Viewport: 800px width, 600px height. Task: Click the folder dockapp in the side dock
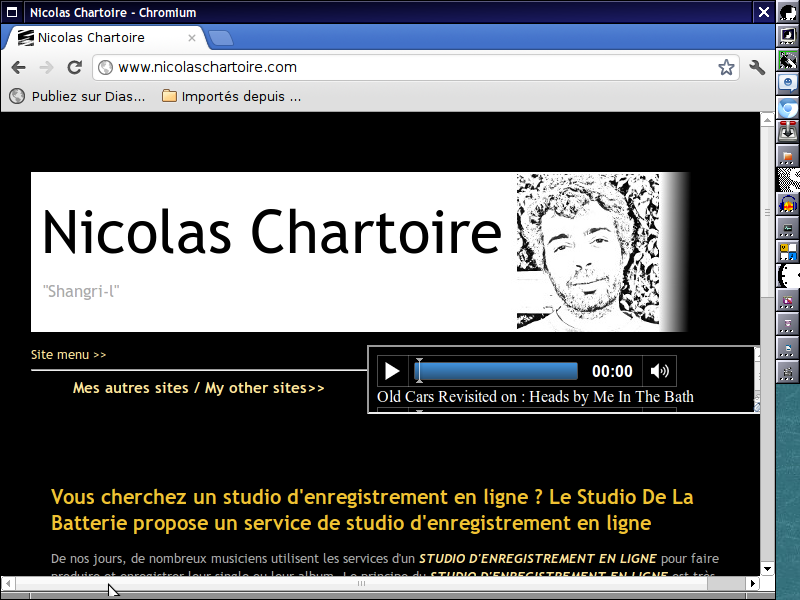[788, 155]
